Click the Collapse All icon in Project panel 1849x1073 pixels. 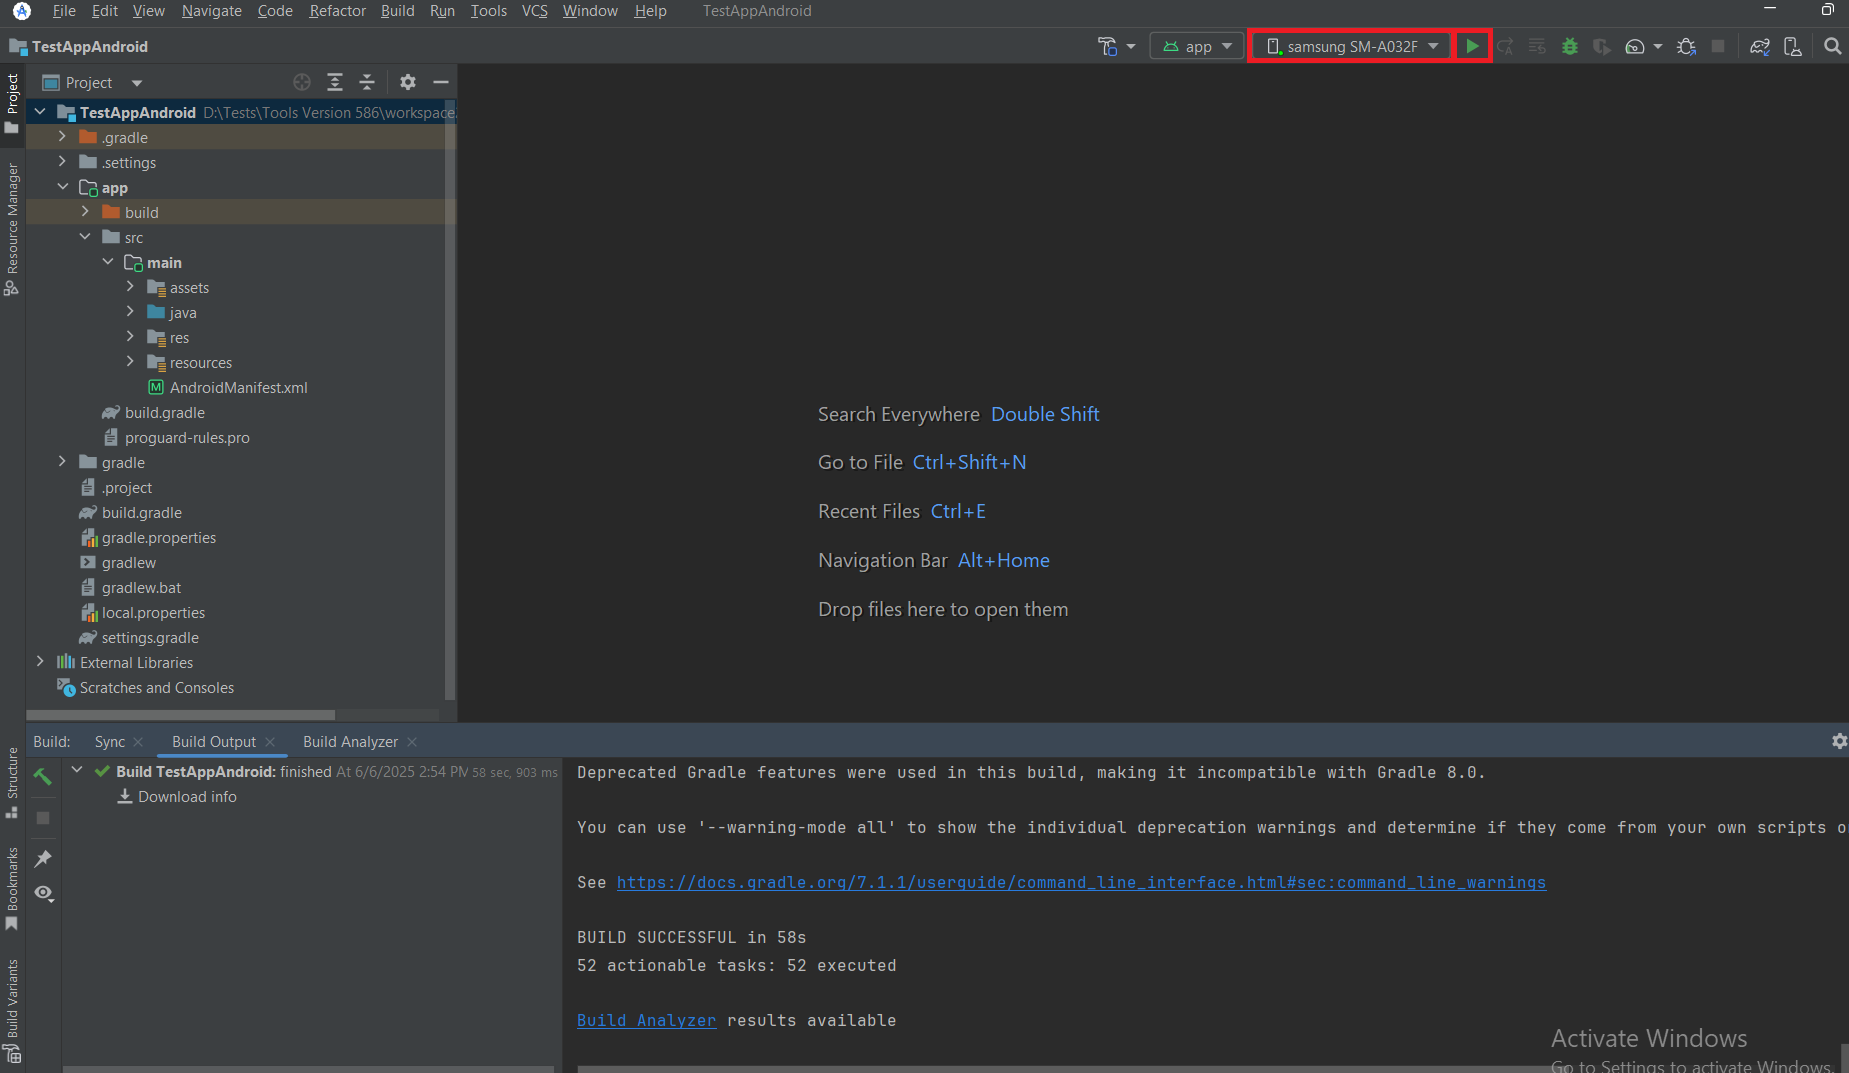click(367, 82)
